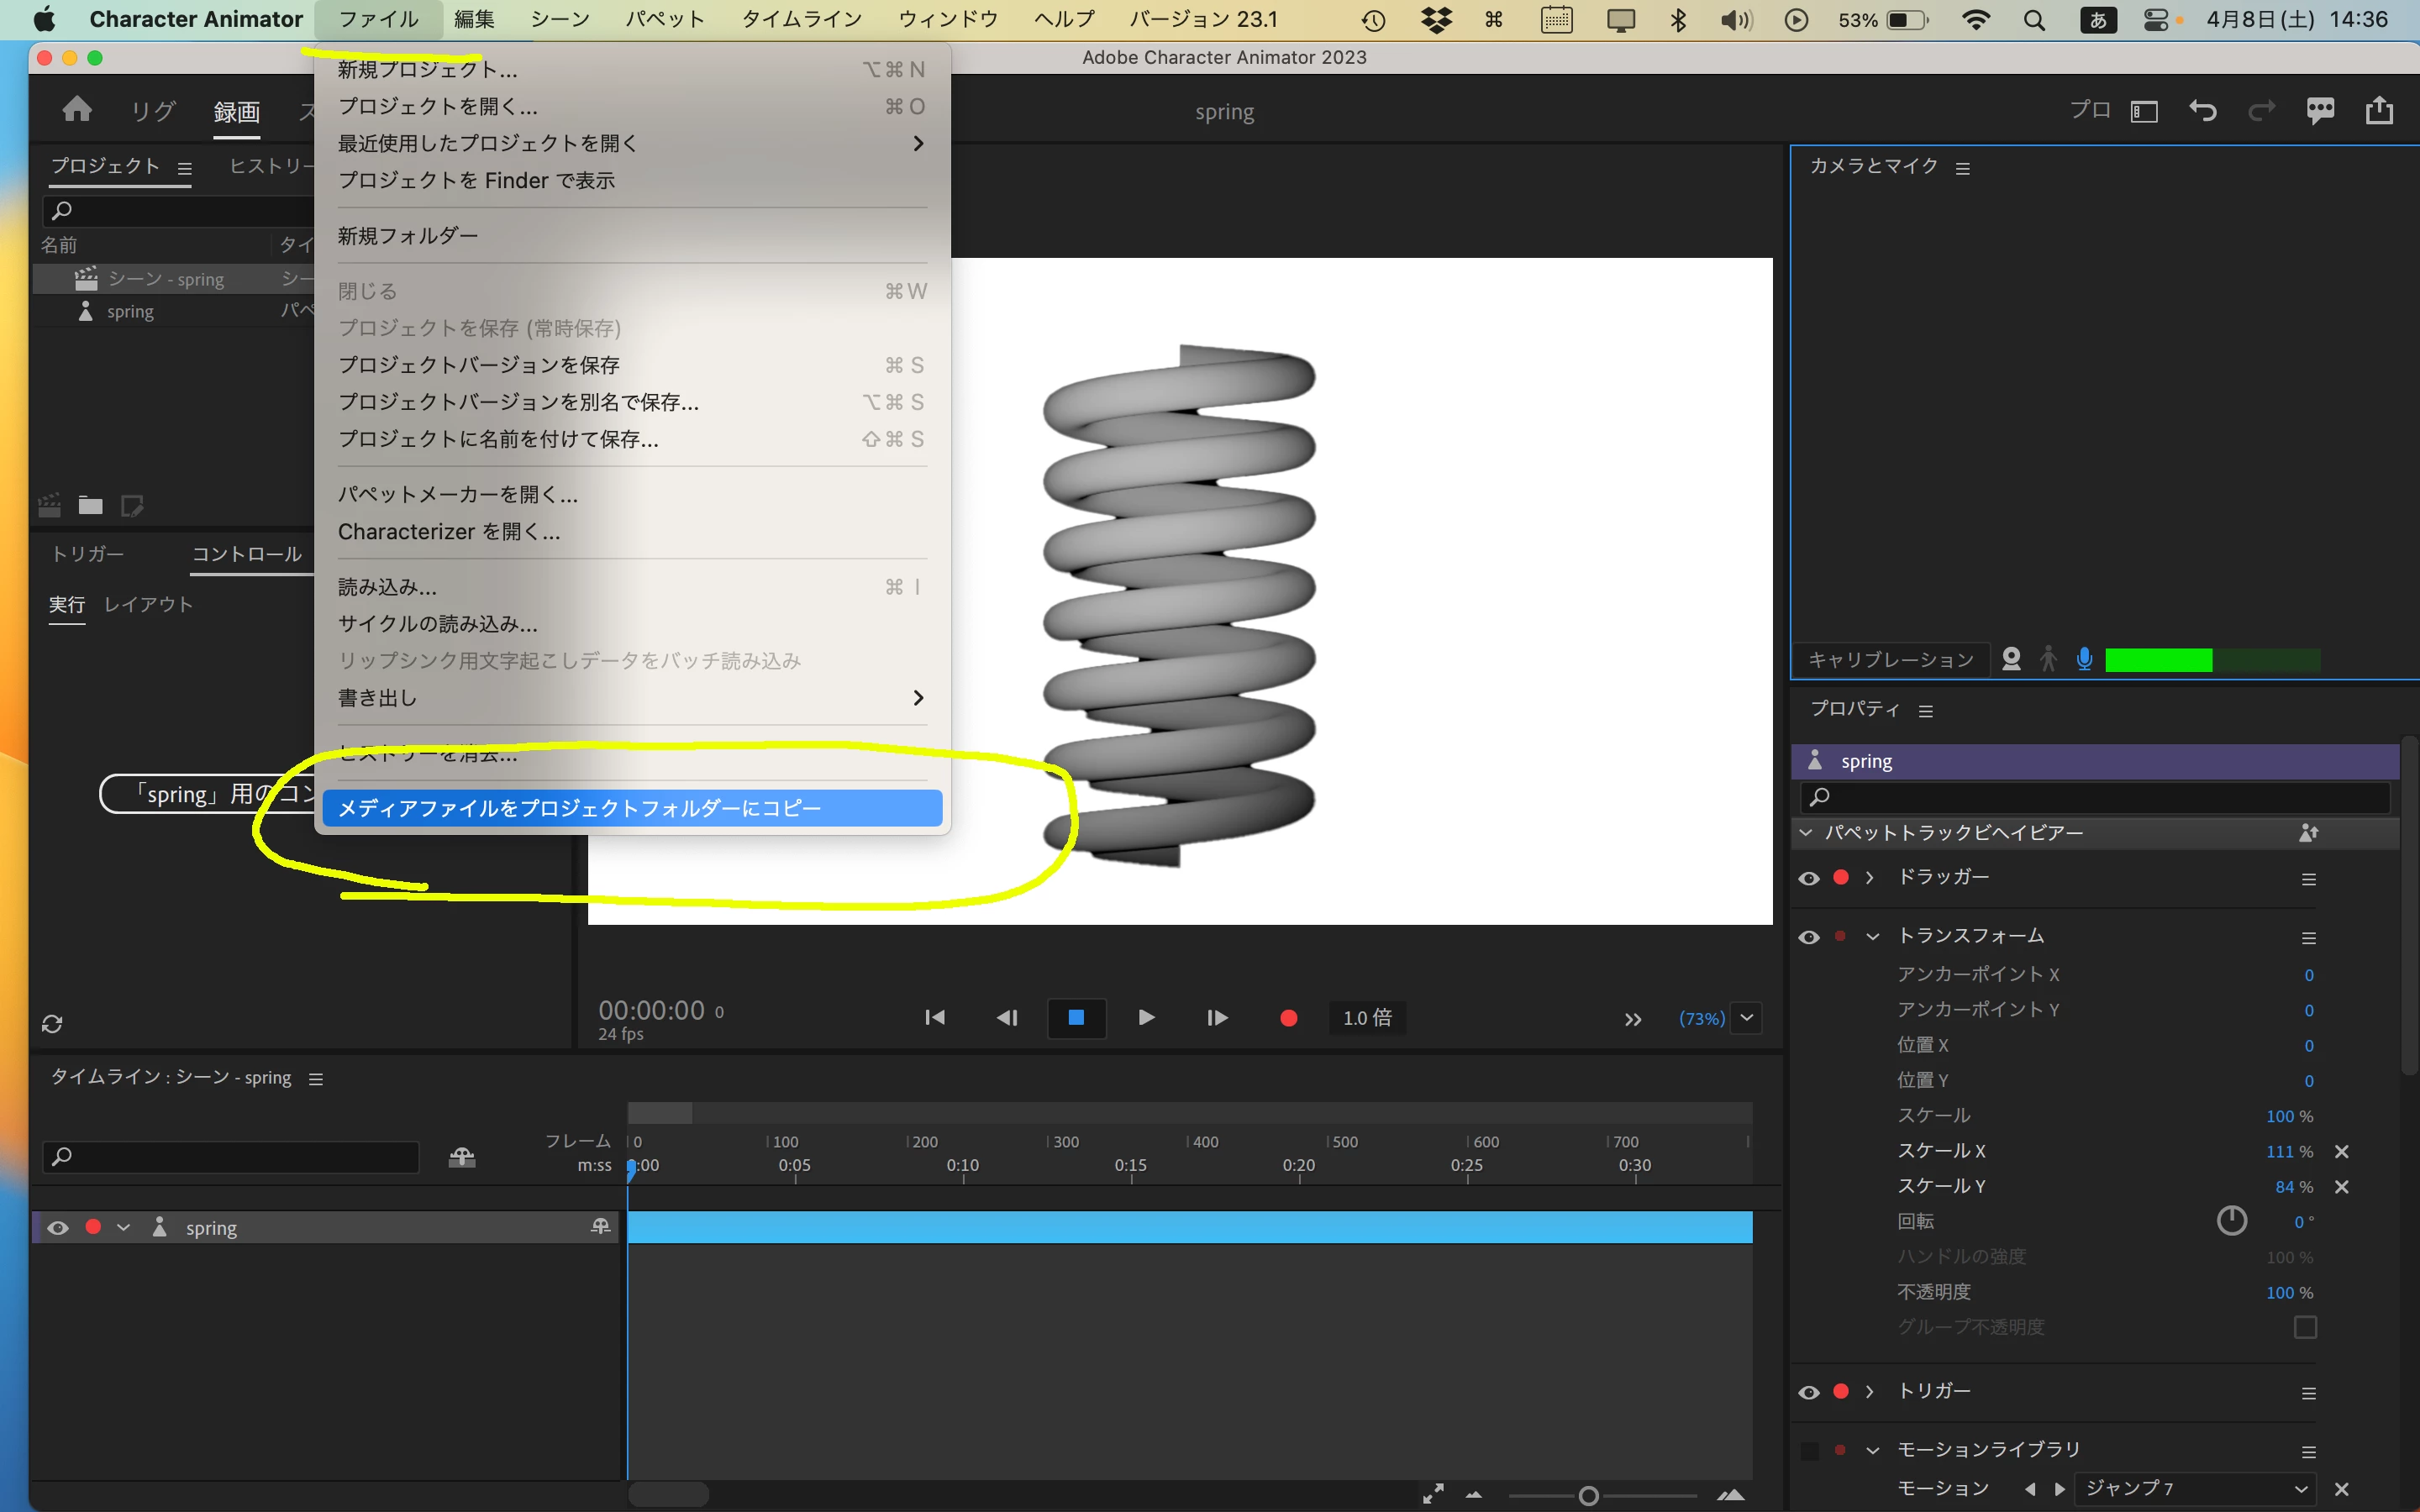Screen dimensions: 2420x1512
Task: Toggle the webcam input icon
Action: pyautogui.click(x=2011, y=659)
